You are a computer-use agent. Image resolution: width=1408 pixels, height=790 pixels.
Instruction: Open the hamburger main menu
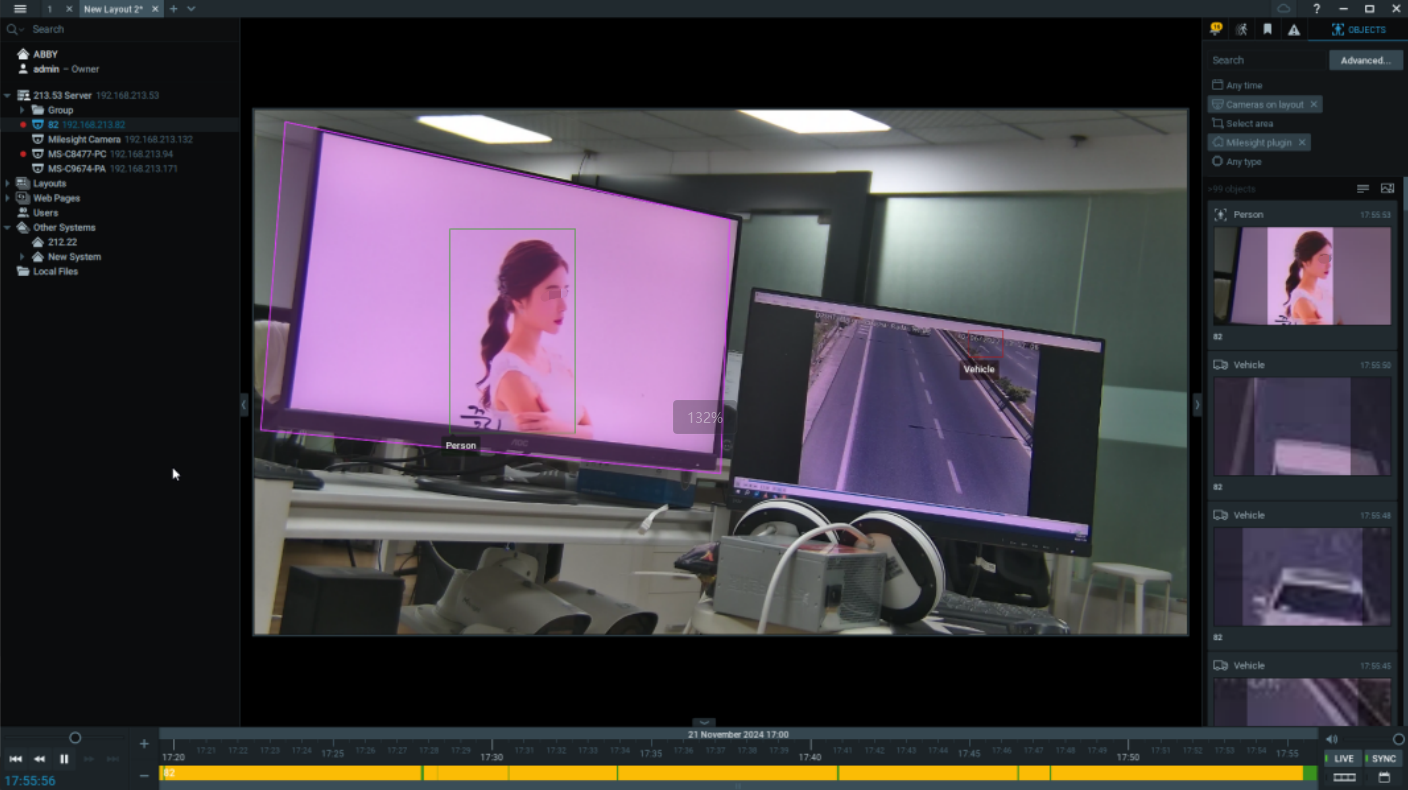[x=20, y=9]
